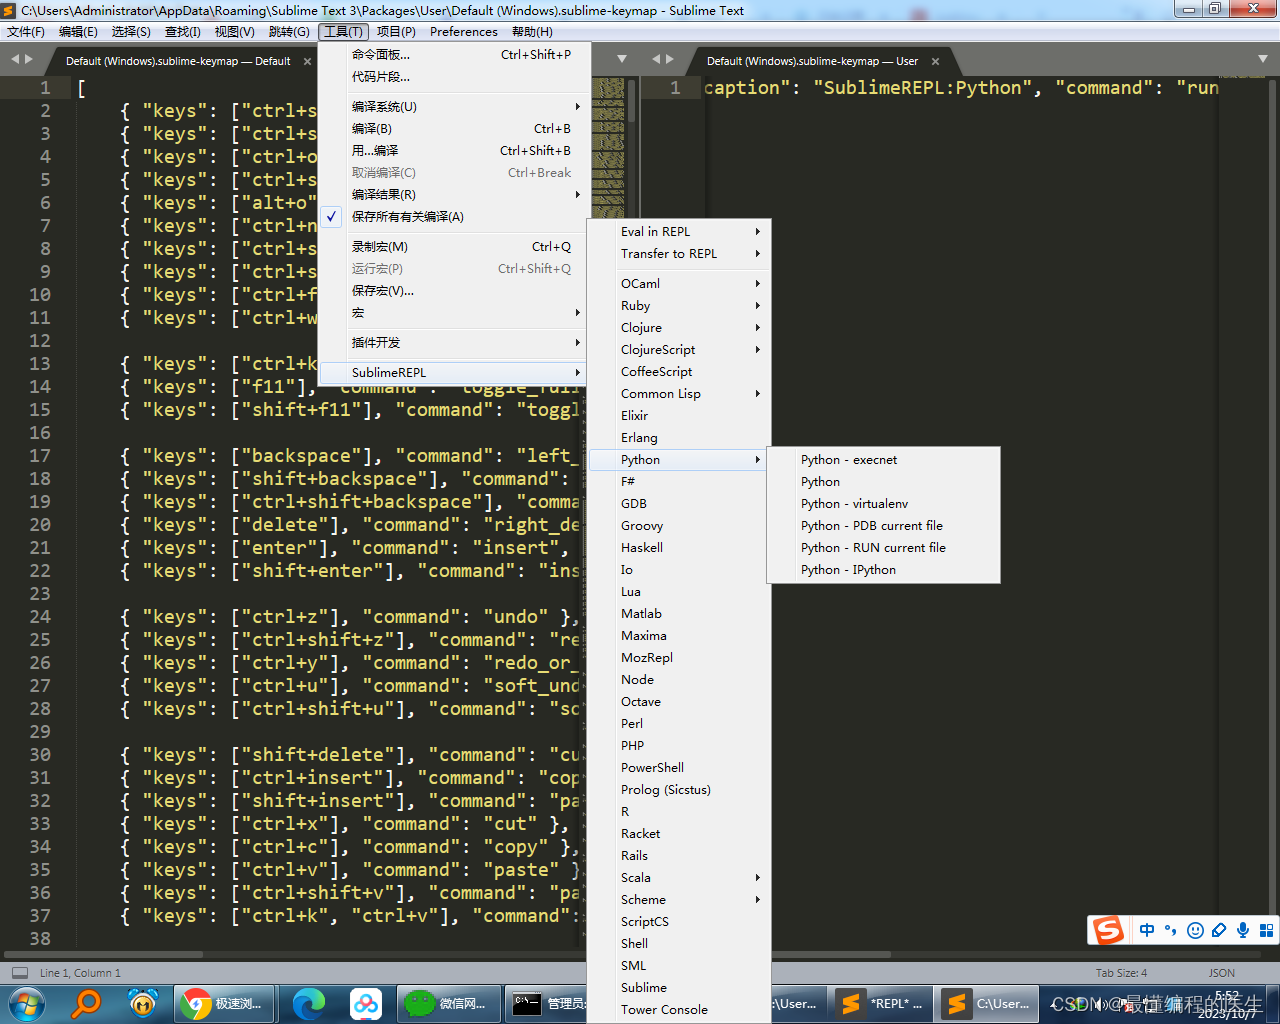This screenshot has width=1280, height=1024.
Task: Launch Microsoft Edge from the taskbar
Action: (305, 1003)
